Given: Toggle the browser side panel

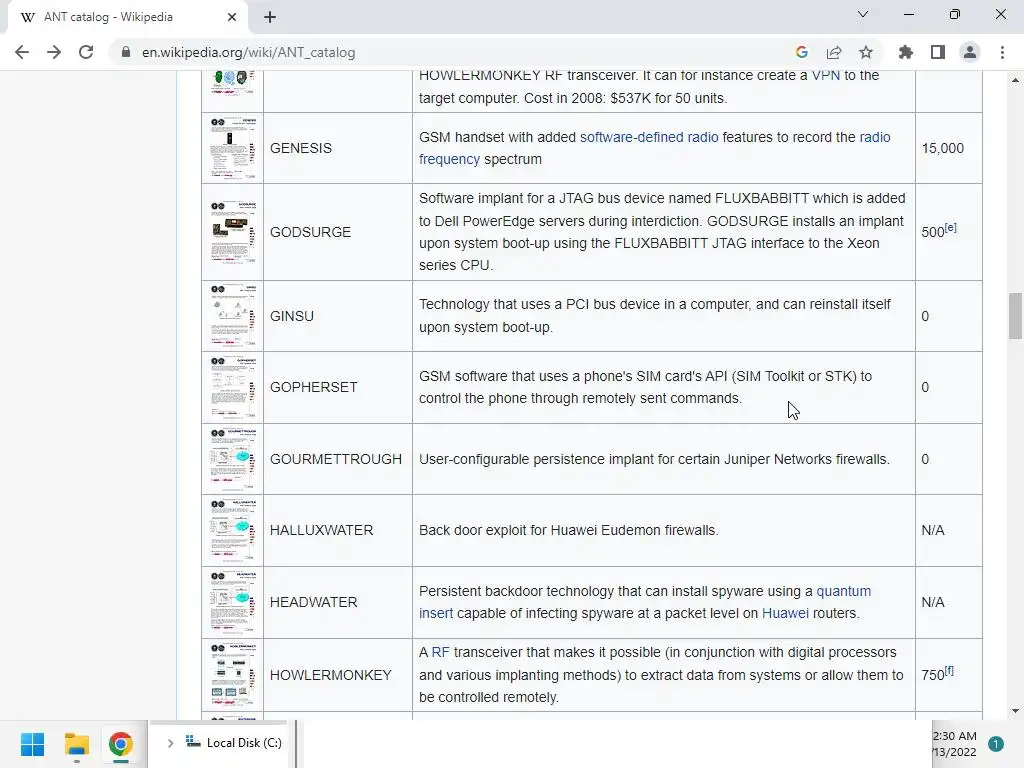Looking at the screenshot, I should click(938, 52).
